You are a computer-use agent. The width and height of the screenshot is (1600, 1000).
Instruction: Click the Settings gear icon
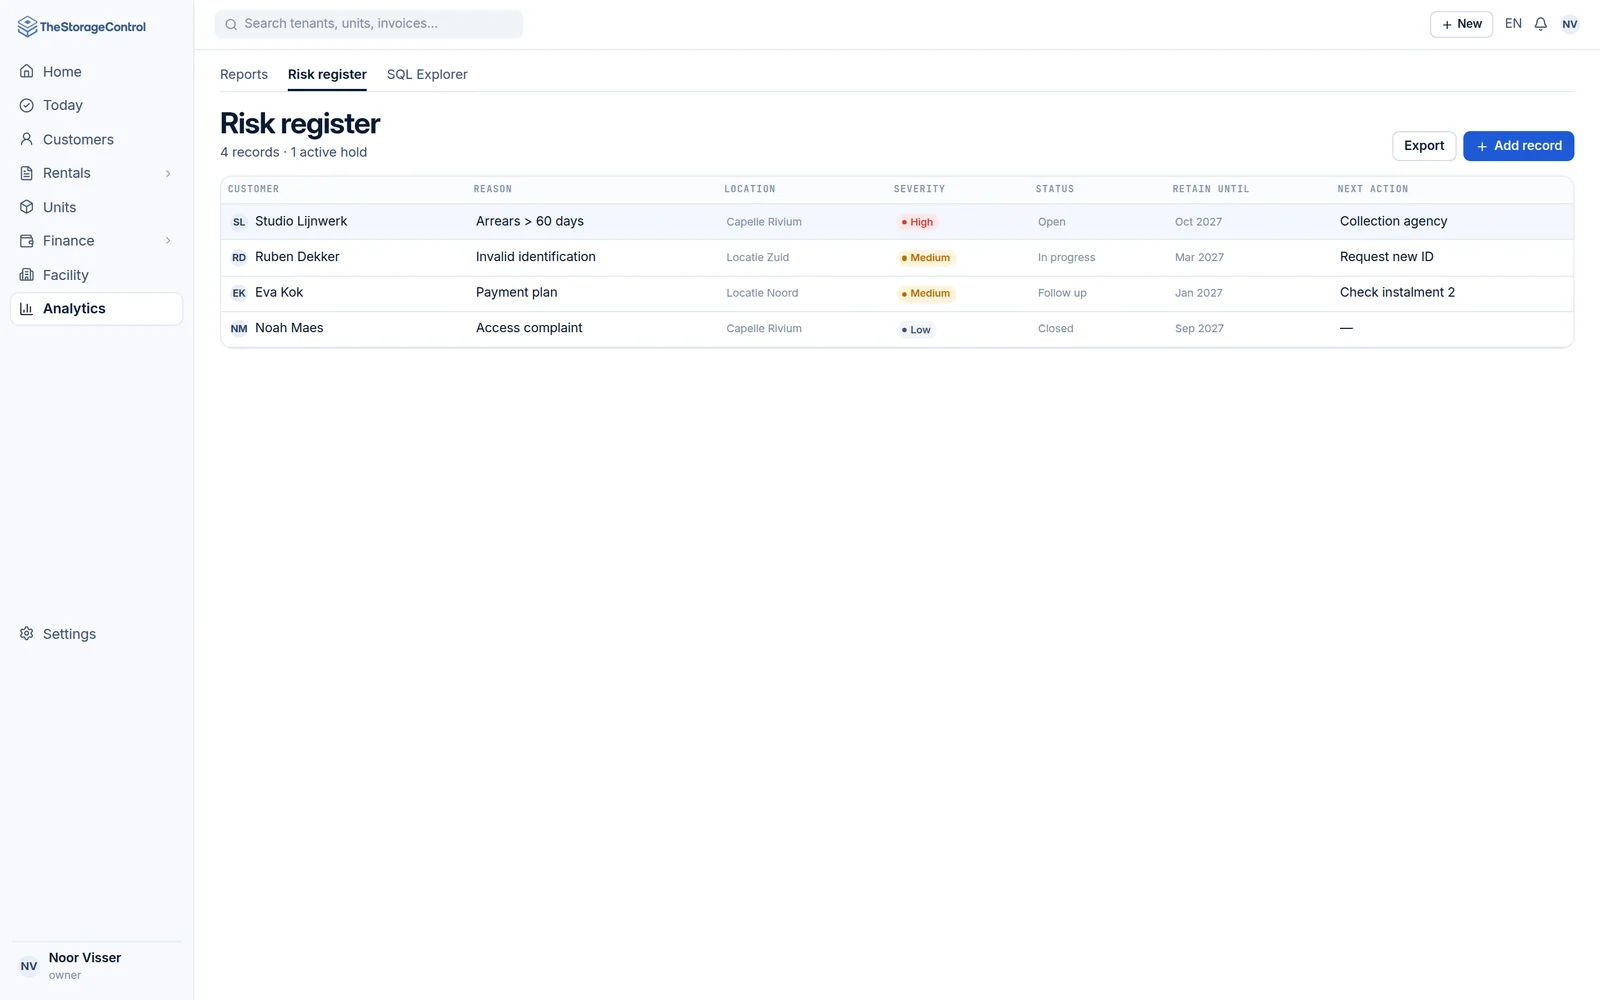(x=27, y=634)
